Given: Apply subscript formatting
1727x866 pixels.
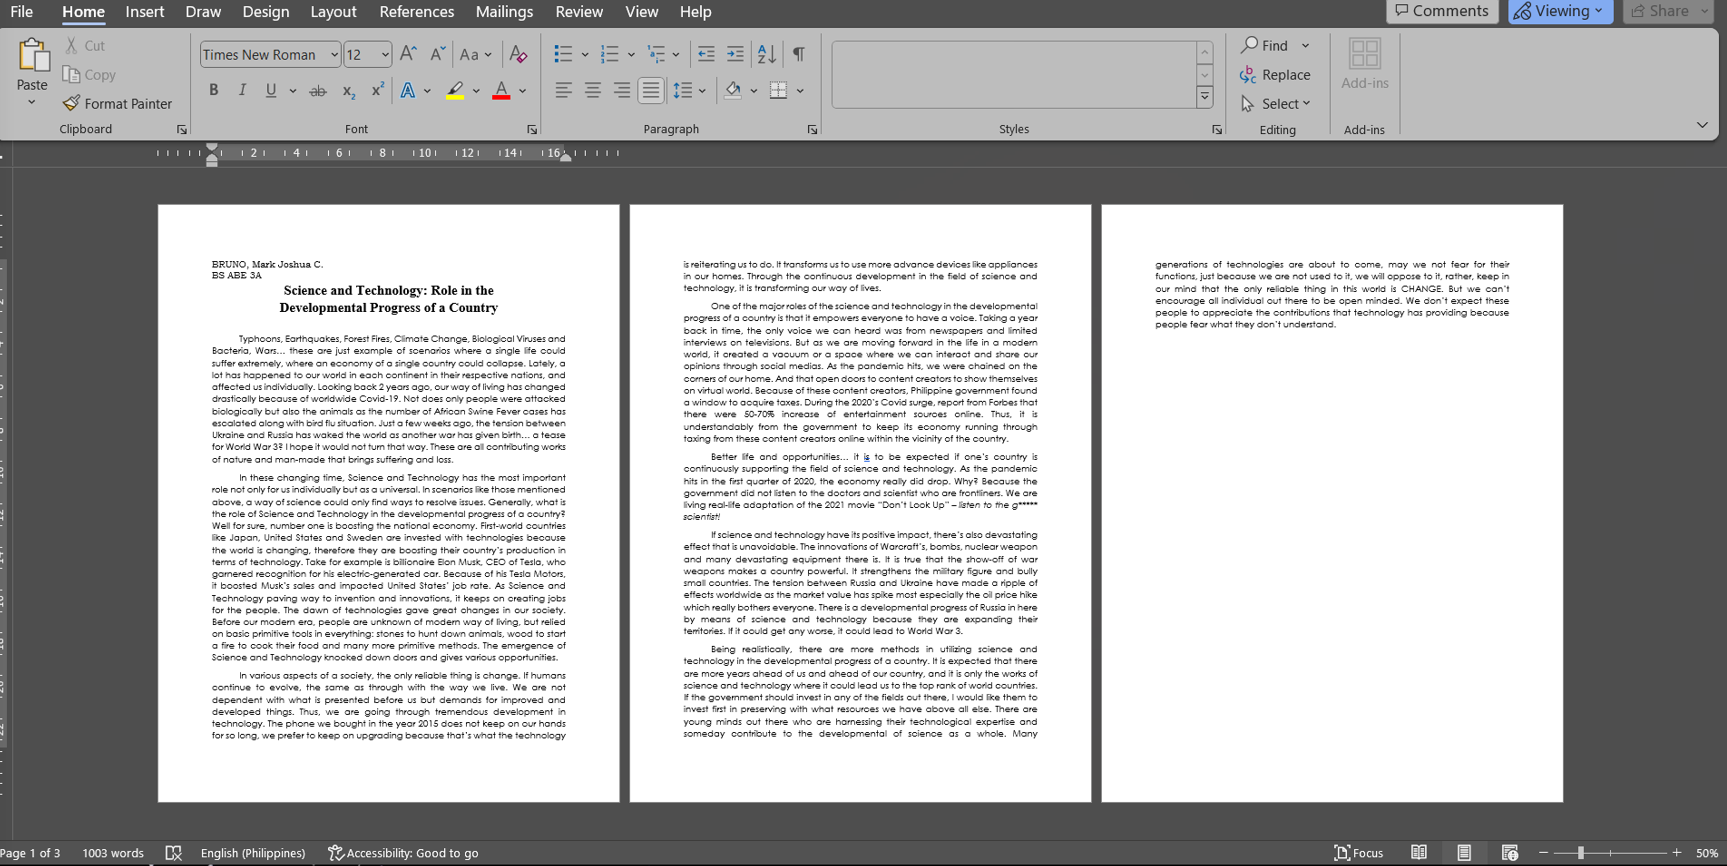Looking at the screenshot, I should point(348,91).
